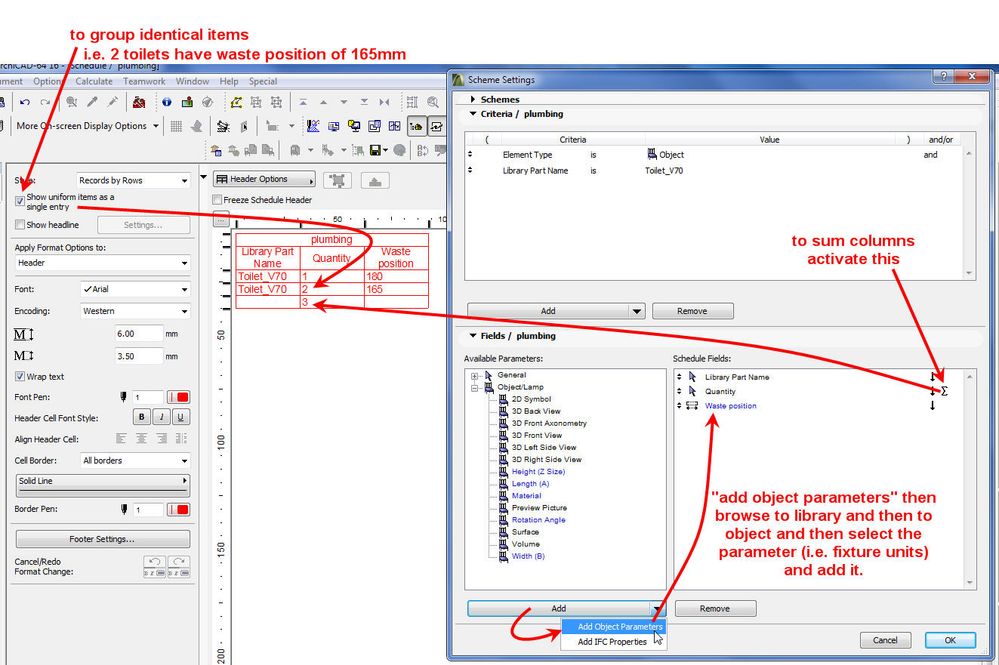999x665 pixels.
Task: Click the yellow polygon edit toolbar icon
Action: pos(236,102)
